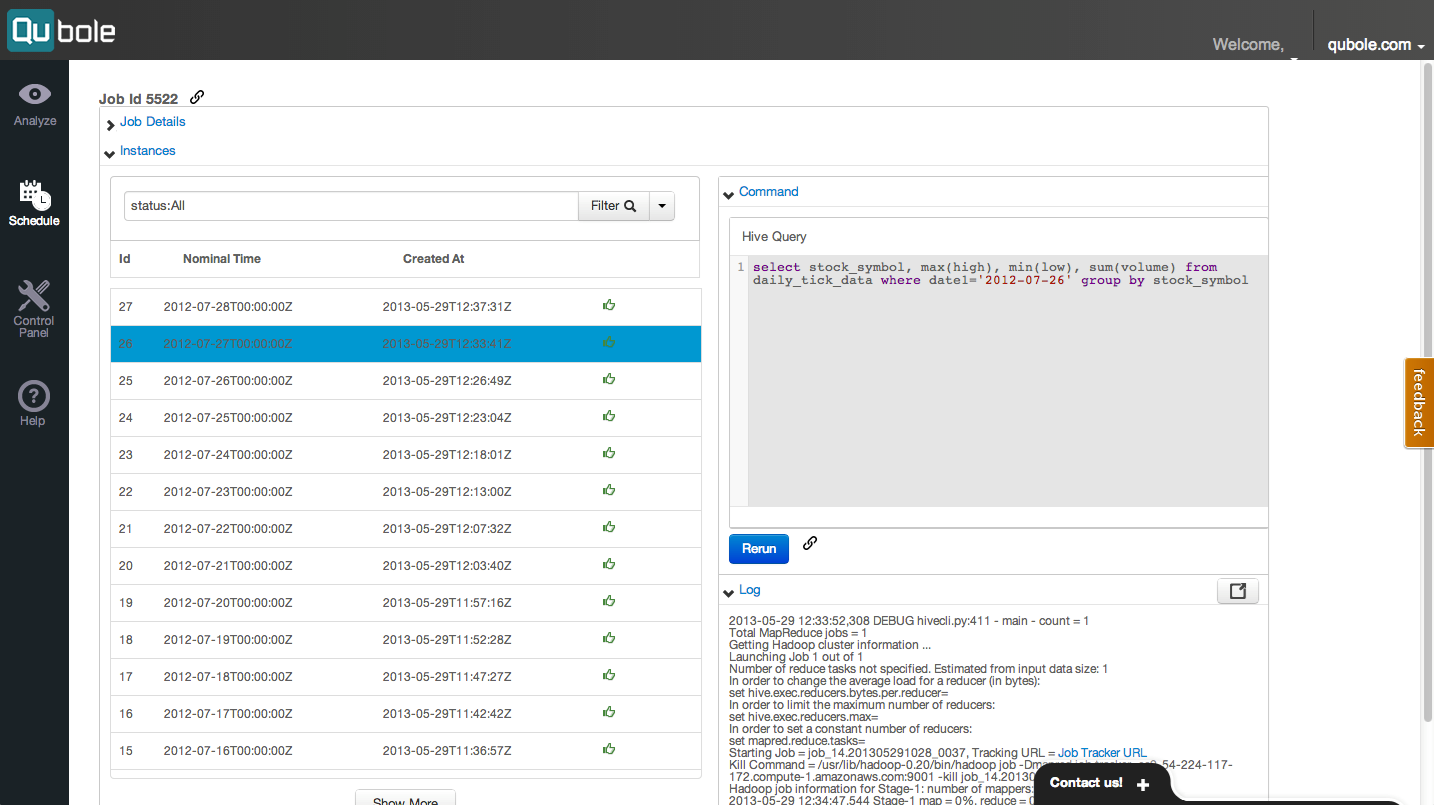Screen dimensions: 1434x805
Task: Open the Job Tracker URL link
Action: click(1102, 753)
